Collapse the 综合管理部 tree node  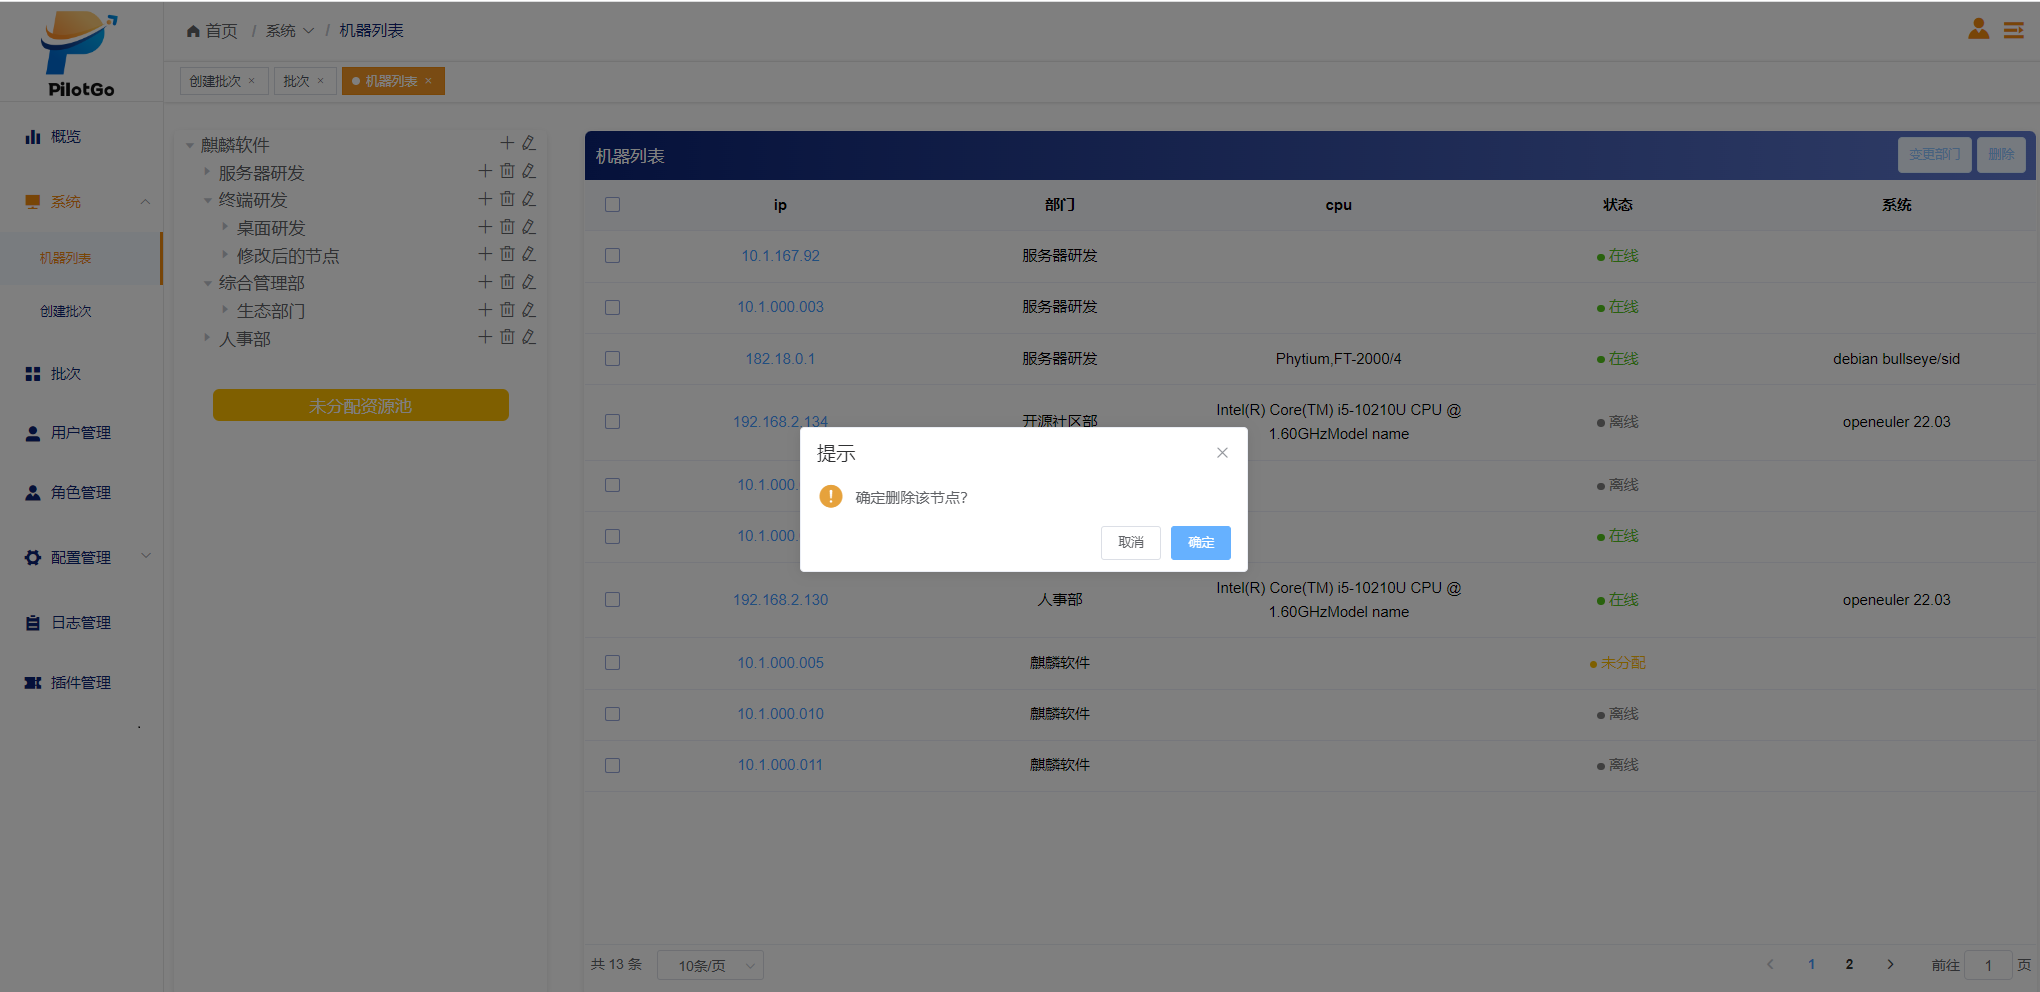208,283
